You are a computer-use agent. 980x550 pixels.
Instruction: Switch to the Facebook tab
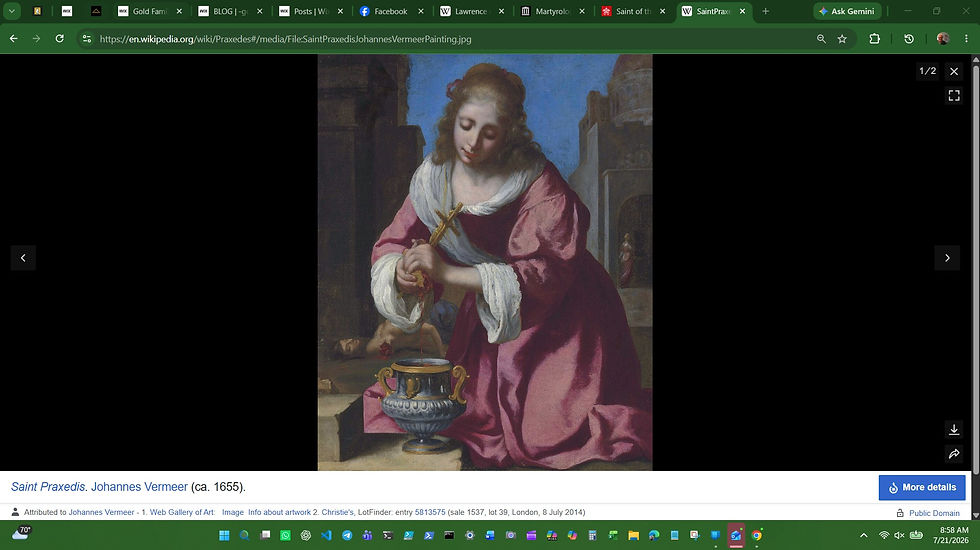tap(391, 11)
